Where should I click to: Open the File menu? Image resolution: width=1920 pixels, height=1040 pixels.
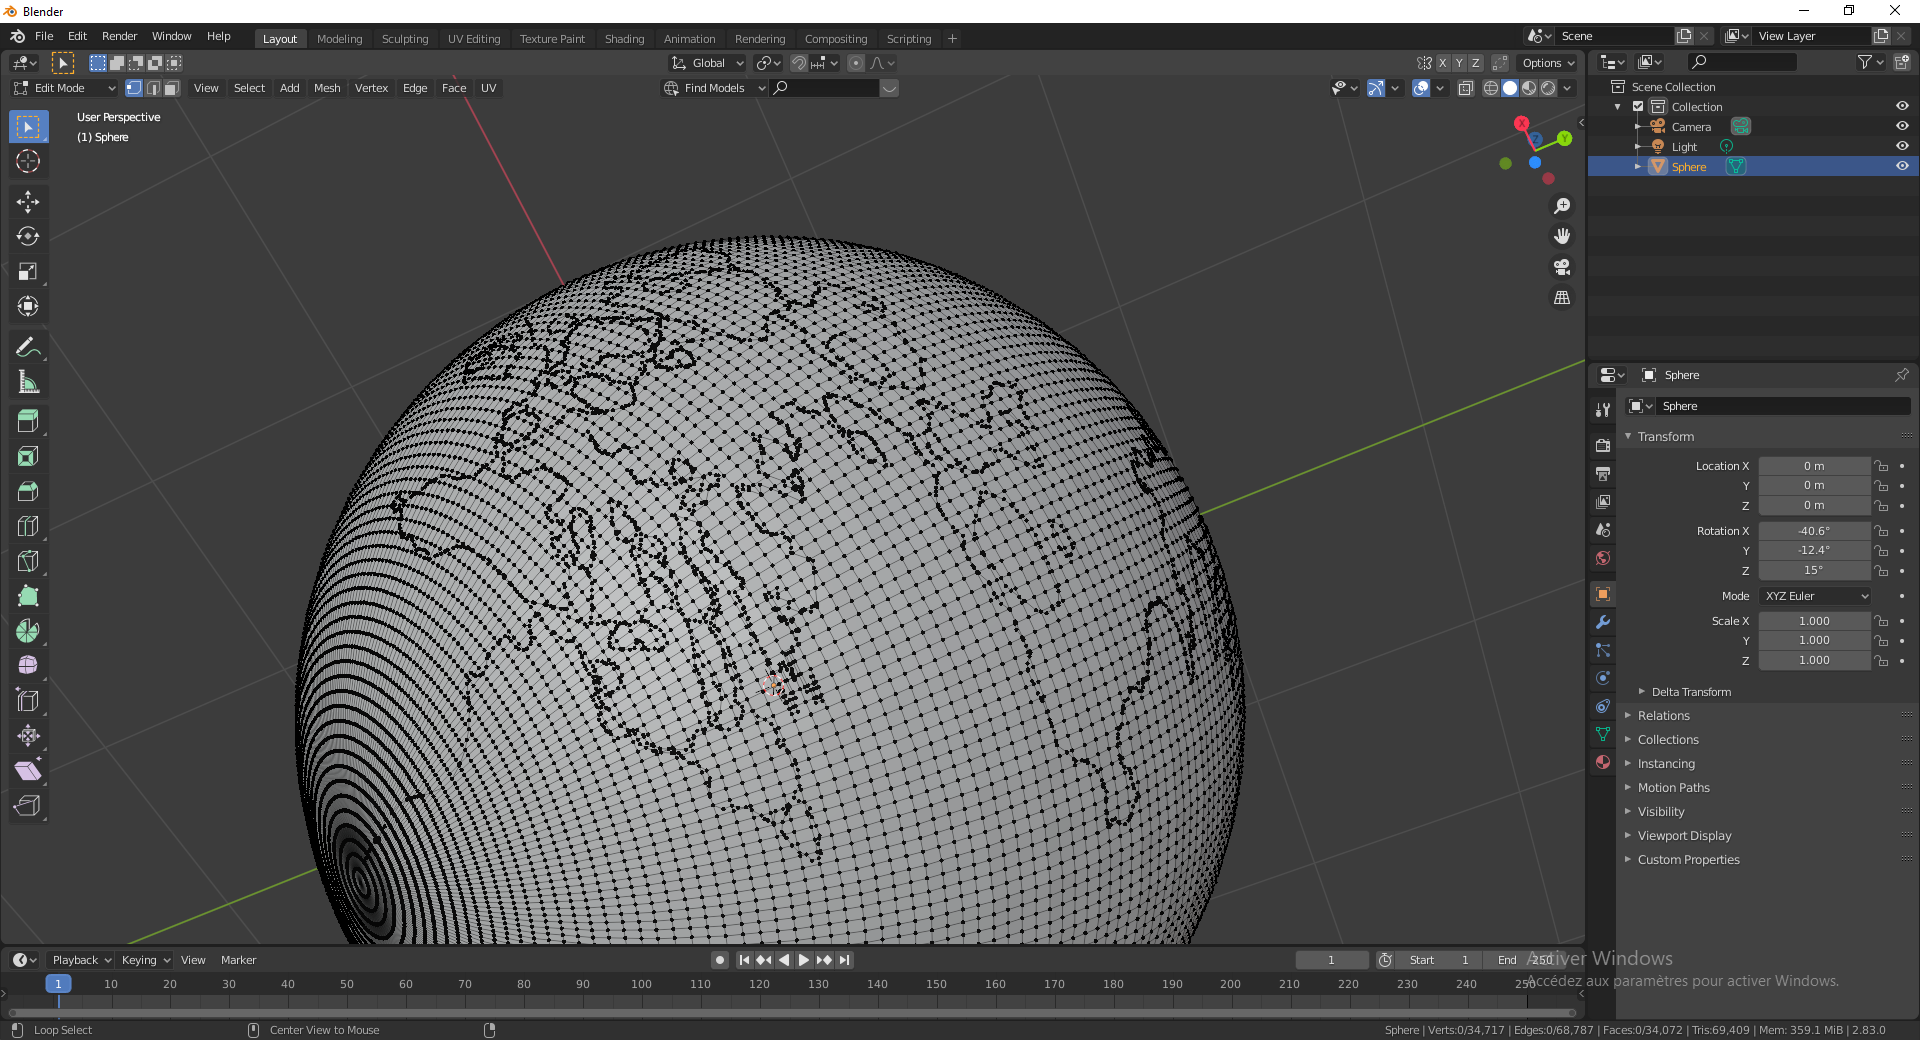[44, 36]
